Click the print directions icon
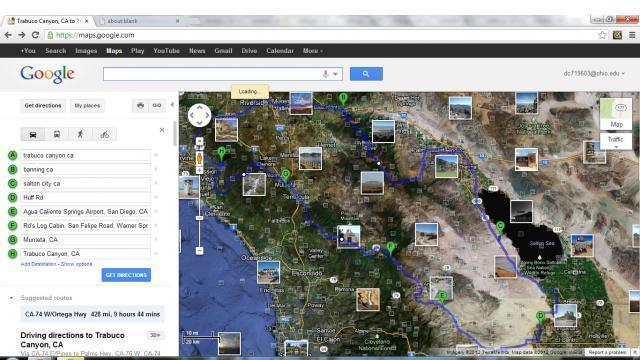 click(x=140, y=105)
